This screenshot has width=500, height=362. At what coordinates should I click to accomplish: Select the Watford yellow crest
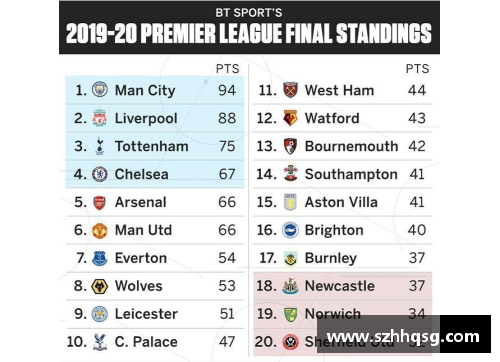click(290, 118)
